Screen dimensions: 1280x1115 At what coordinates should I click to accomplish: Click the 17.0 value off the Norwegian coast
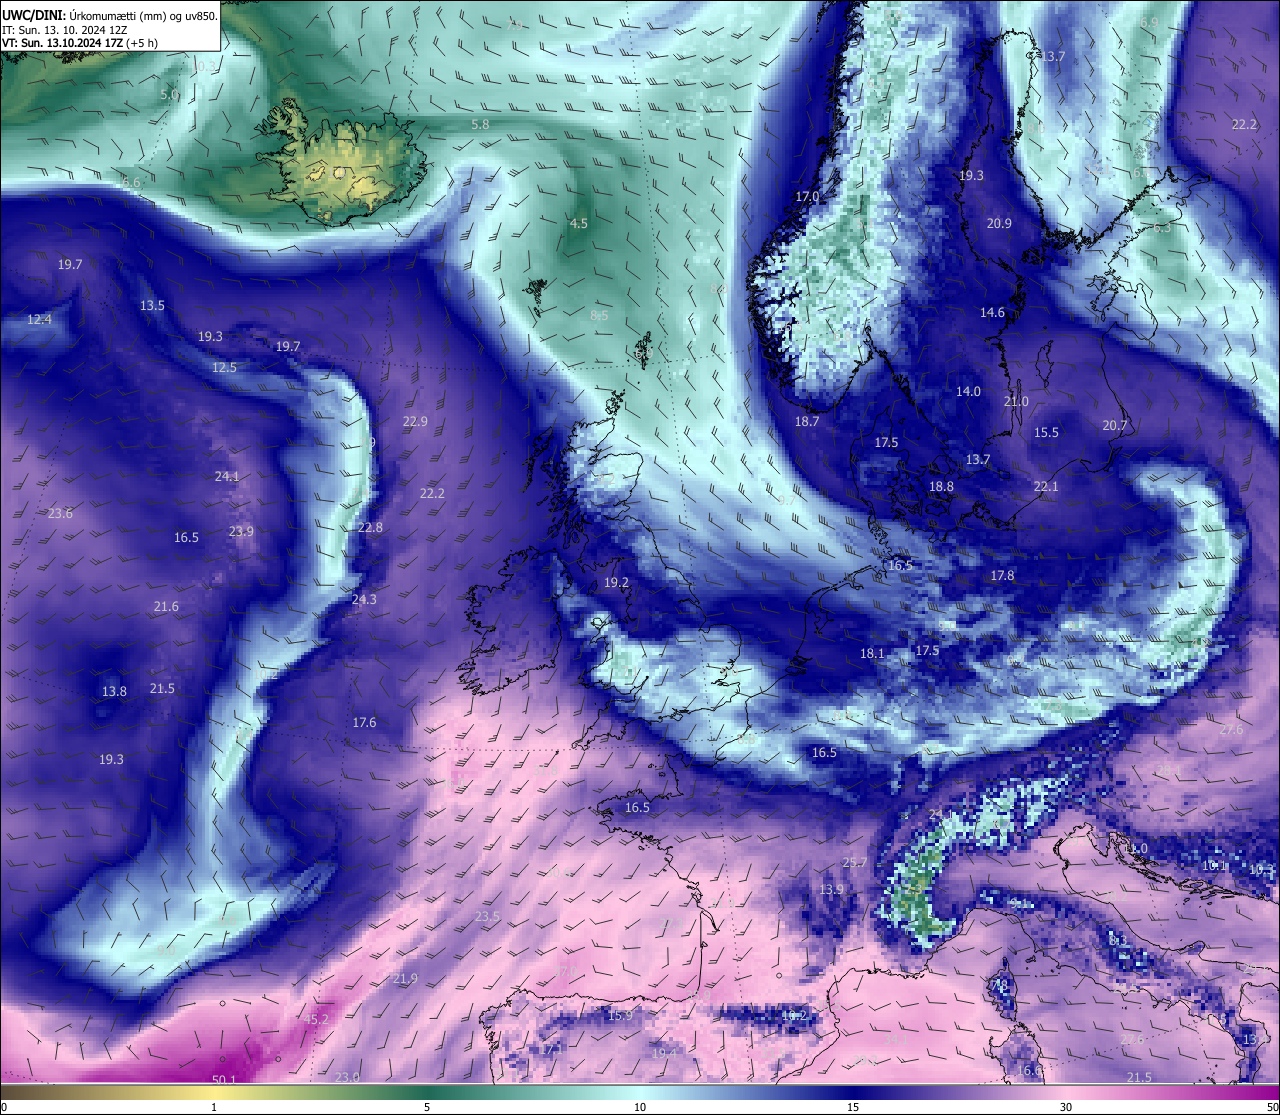pyautogui.click(x=807, y=196)
